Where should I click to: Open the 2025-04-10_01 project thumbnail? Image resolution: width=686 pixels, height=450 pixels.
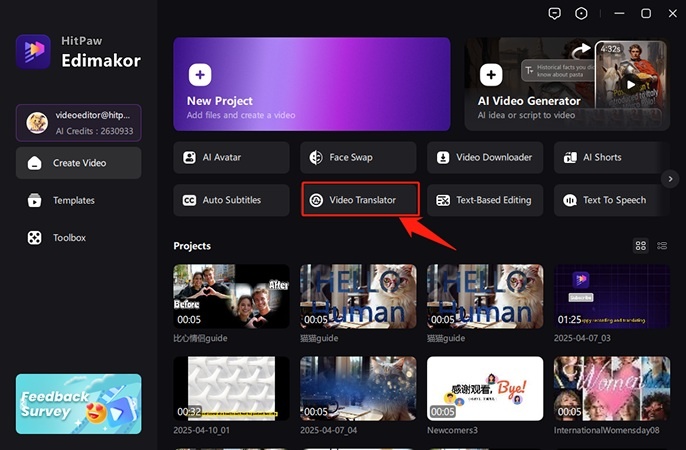[231, 388]
